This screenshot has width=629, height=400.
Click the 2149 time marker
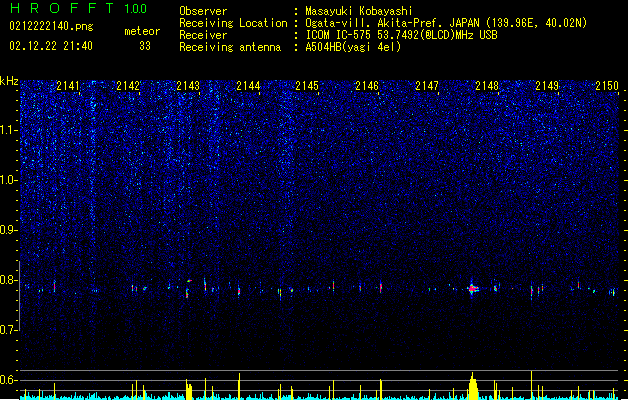coord(547,86)
